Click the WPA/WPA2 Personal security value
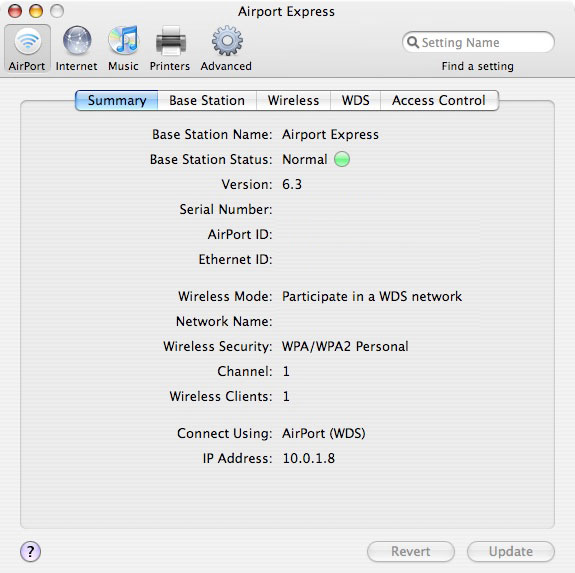The image size is (575, 573). point(345,346)
